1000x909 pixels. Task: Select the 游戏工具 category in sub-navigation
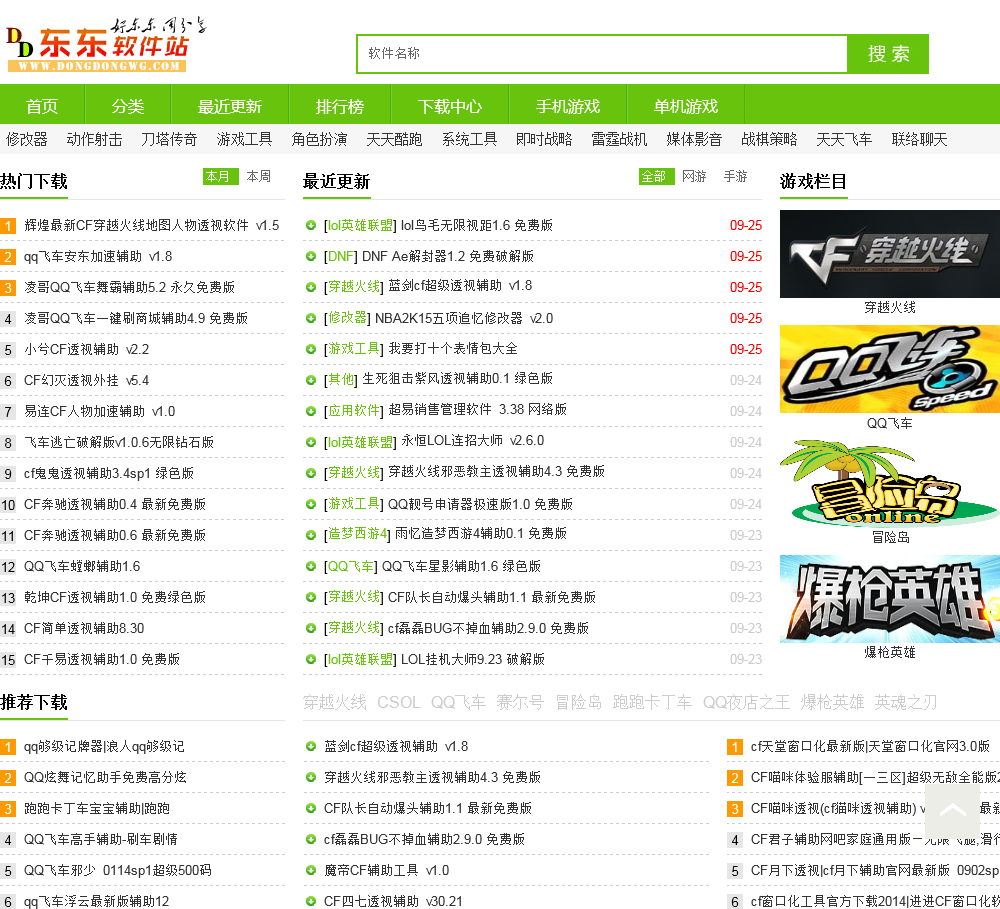pos(244,139)
